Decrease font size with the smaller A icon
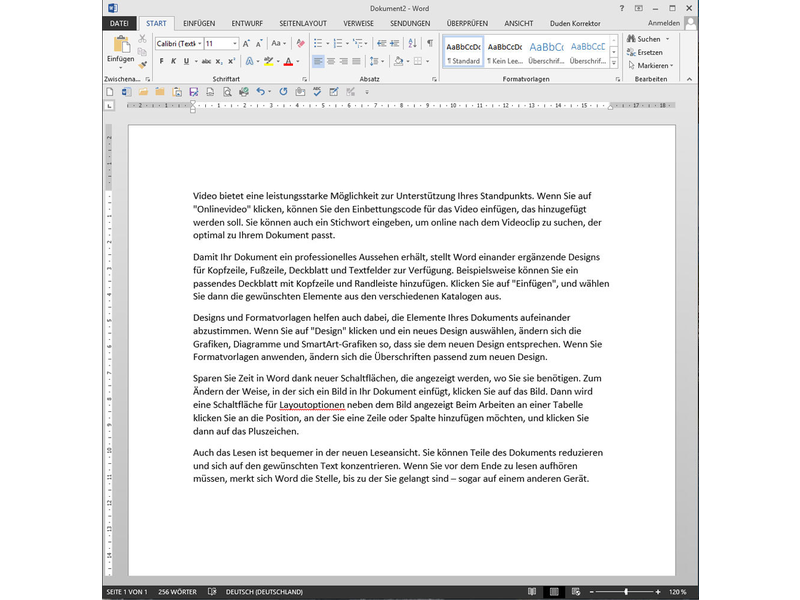The height and width of the screenshot is (600, 800). 259,44
